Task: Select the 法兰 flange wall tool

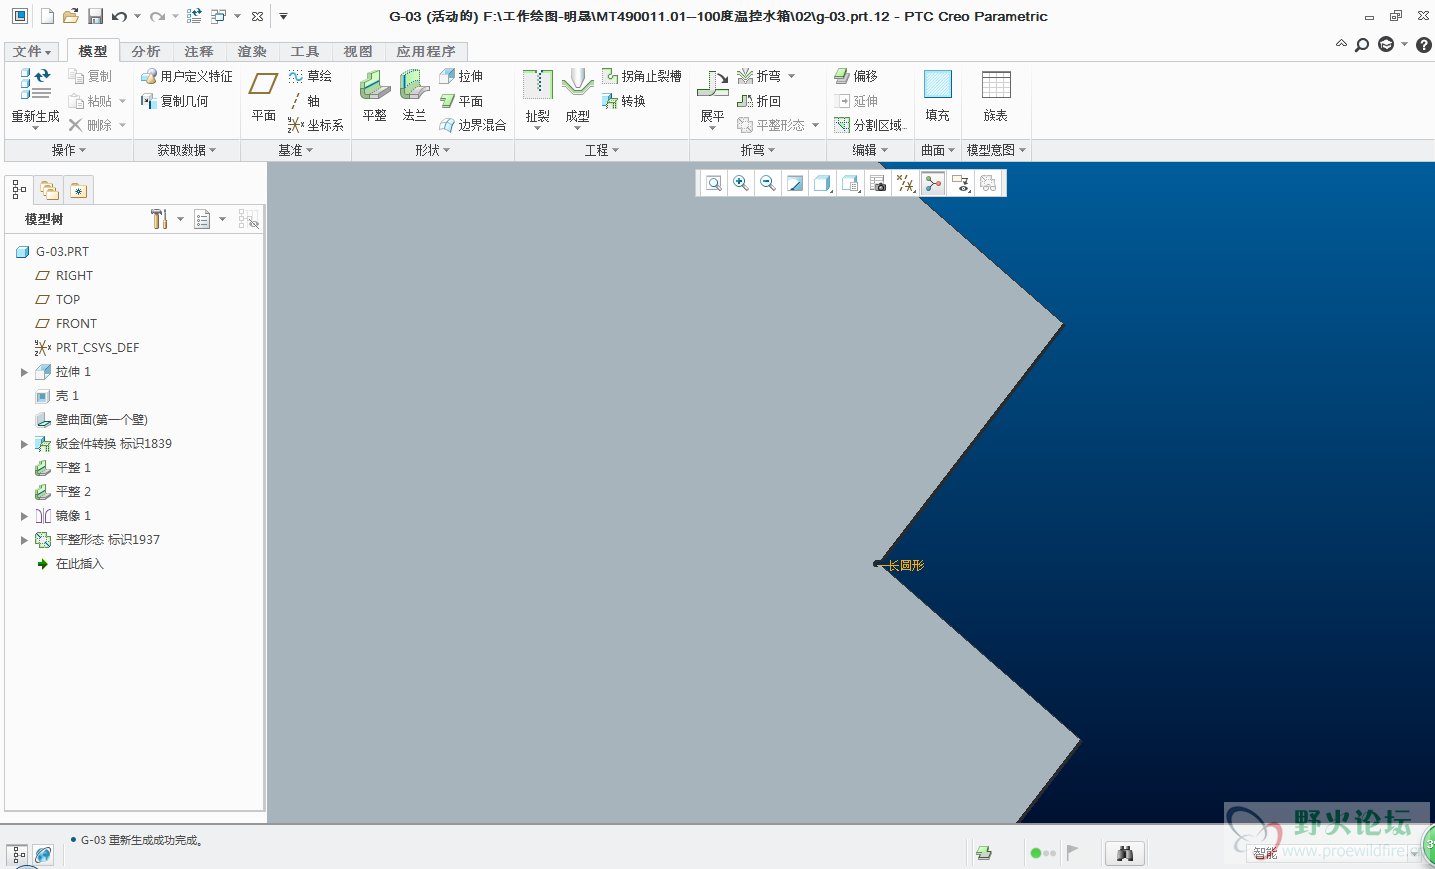Action: pos(414,96)
